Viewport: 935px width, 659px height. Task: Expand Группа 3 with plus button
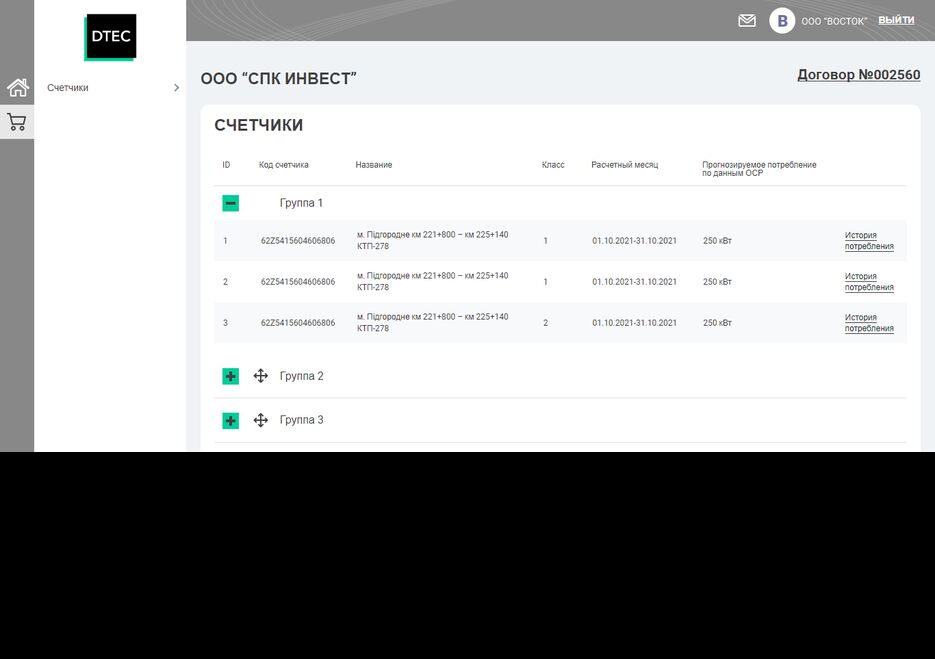231,420
